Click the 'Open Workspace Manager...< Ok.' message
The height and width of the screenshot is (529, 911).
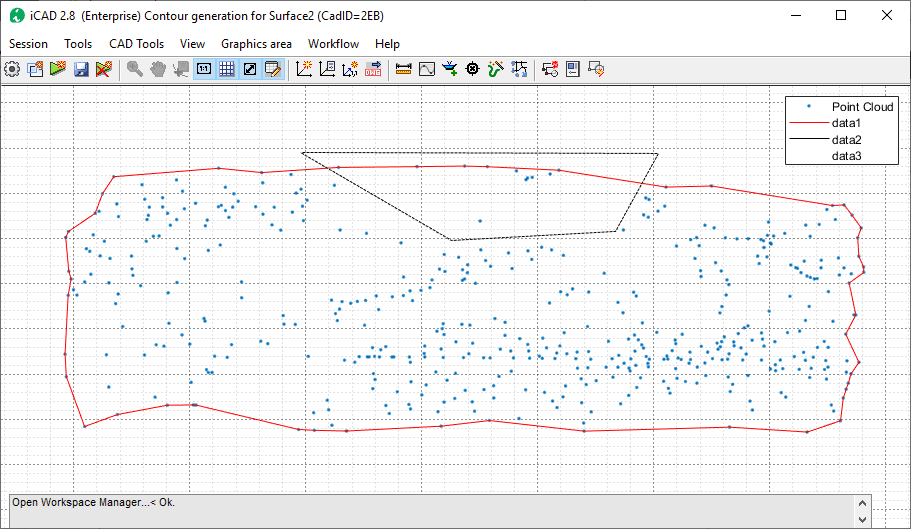click(x=94, y=502)
